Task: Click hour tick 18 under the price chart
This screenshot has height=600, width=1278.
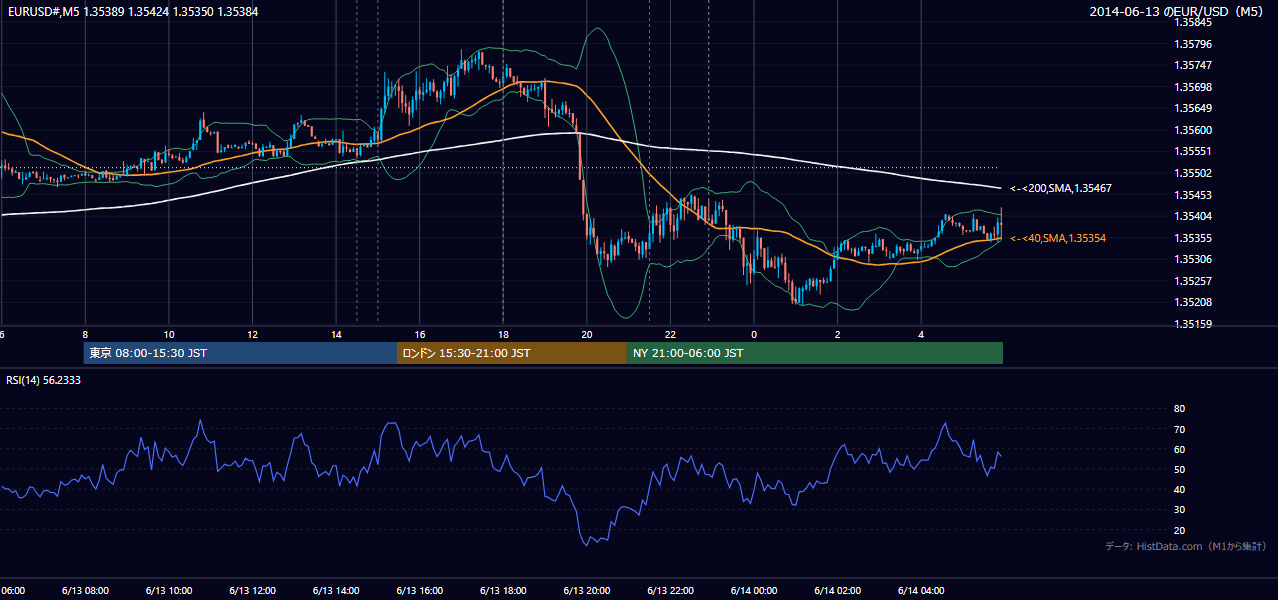Action: point(503,334)
